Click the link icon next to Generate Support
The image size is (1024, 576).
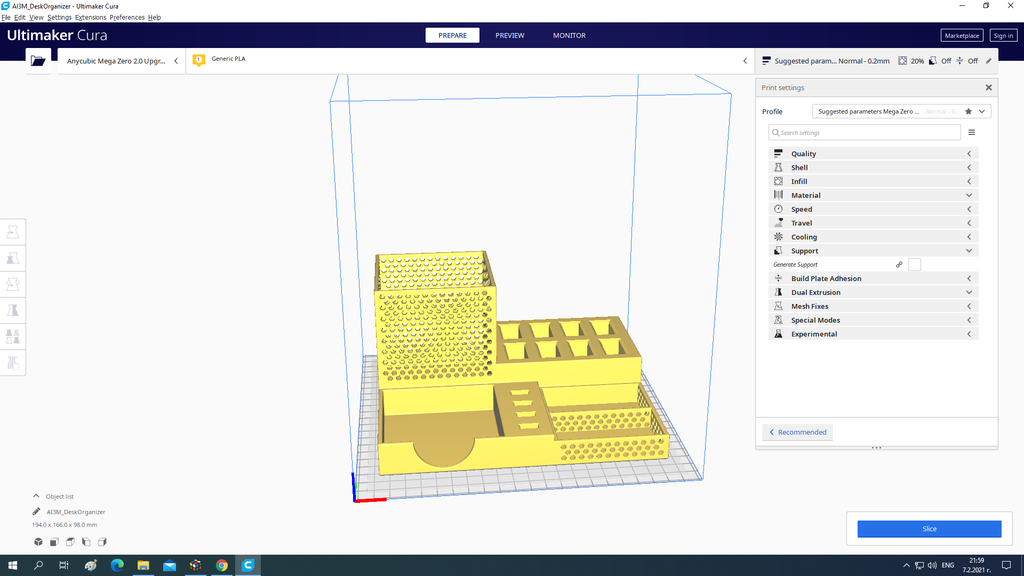click(x=899, y=265)
